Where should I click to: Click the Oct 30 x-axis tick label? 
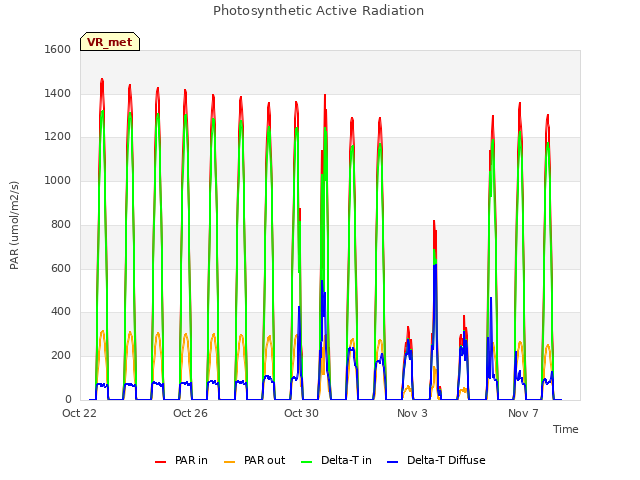click(301, 413)
